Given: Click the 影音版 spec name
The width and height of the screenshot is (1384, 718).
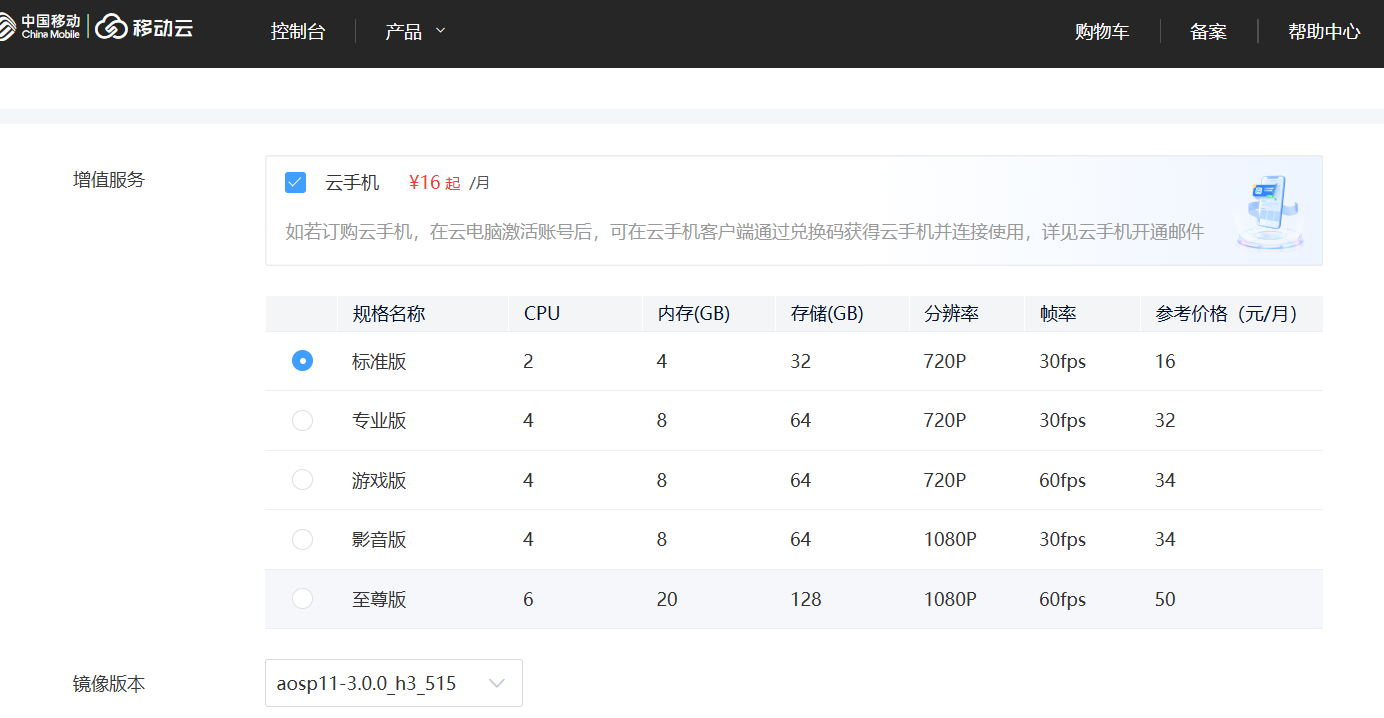Looking at the screenshot, I should tap(379, 539).
